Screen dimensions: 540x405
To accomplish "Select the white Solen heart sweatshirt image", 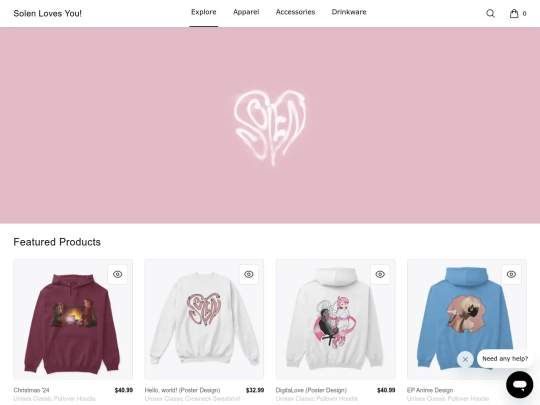I will (x=204, y=319).
